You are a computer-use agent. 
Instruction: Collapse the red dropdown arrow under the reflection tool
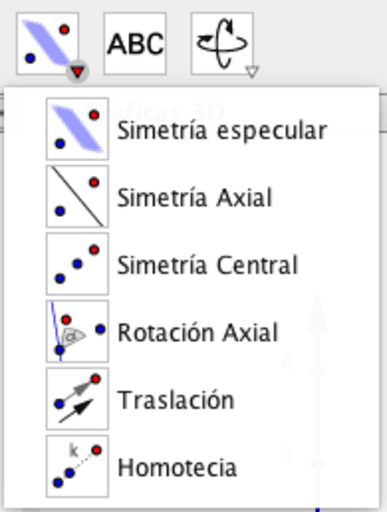coord(77,72)
